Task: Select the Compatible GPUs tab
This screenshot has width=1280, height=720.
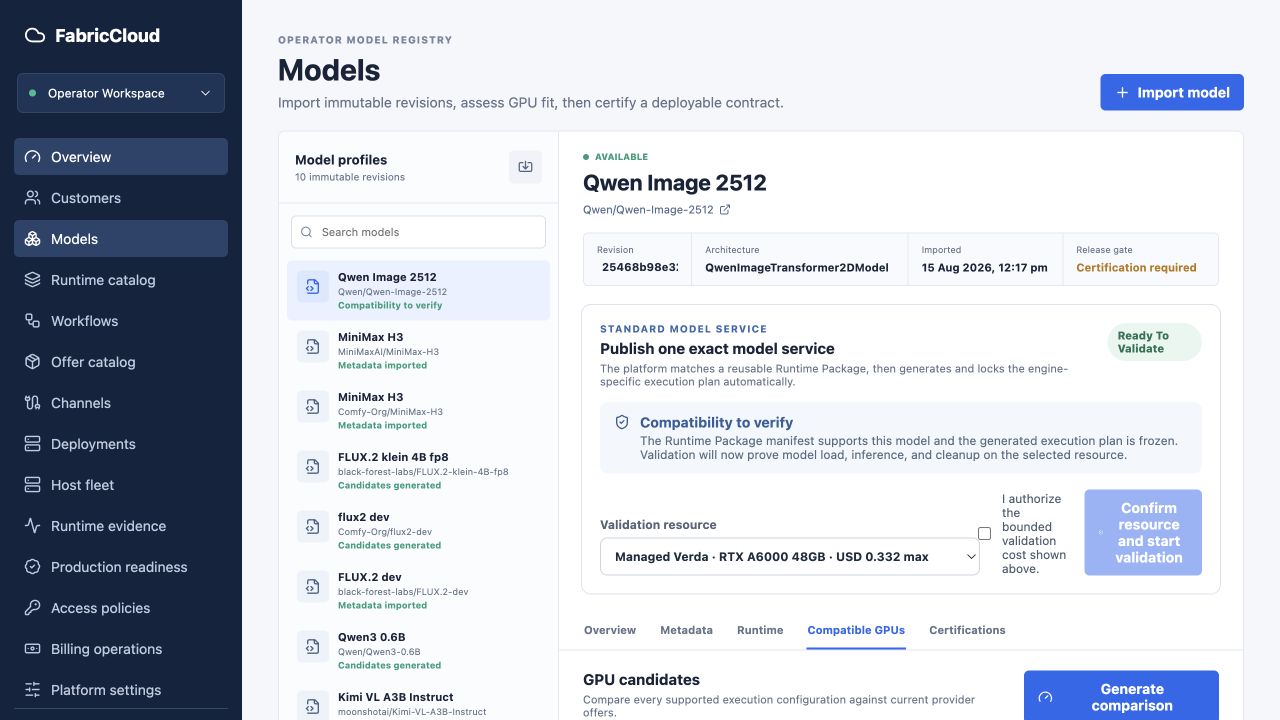Action: coord(856,630)
